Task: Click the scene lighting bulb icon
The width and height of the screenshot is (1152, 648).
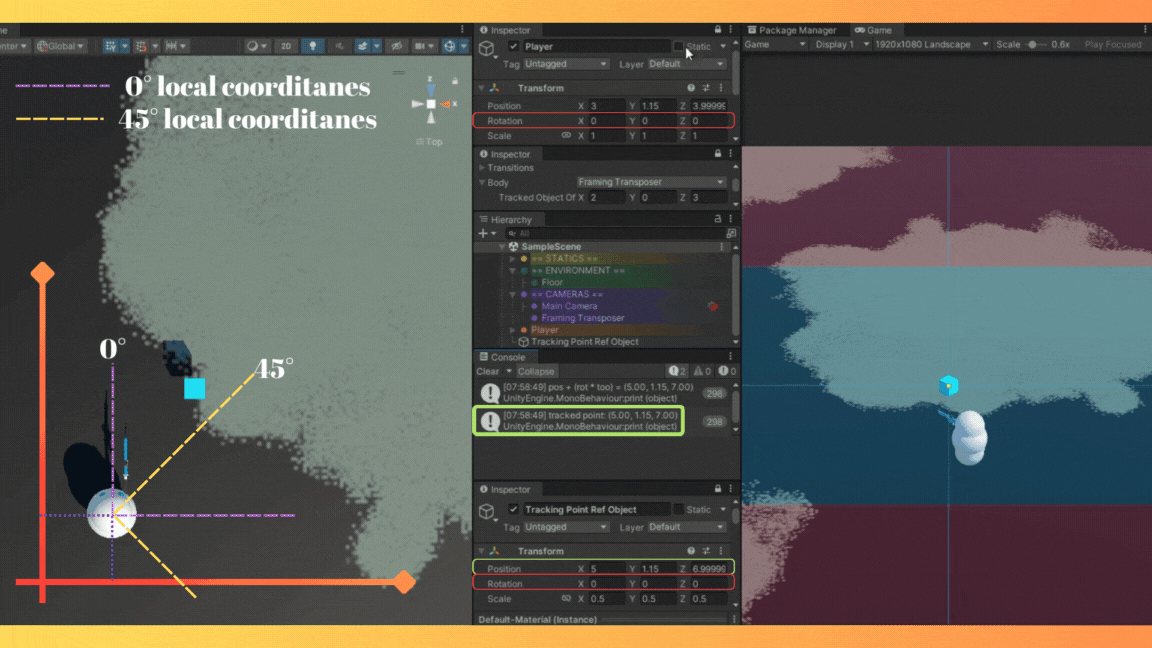Action: click(x=313, y=45)
